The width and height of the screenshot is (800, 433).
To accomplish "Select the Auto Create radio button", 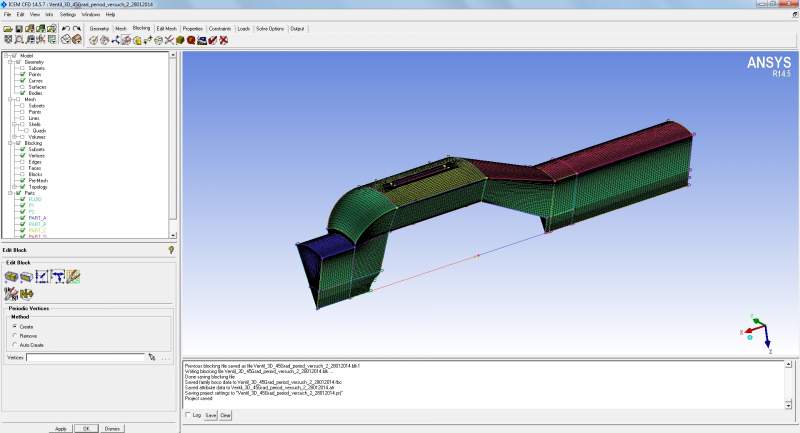I will tap(15, 345).
